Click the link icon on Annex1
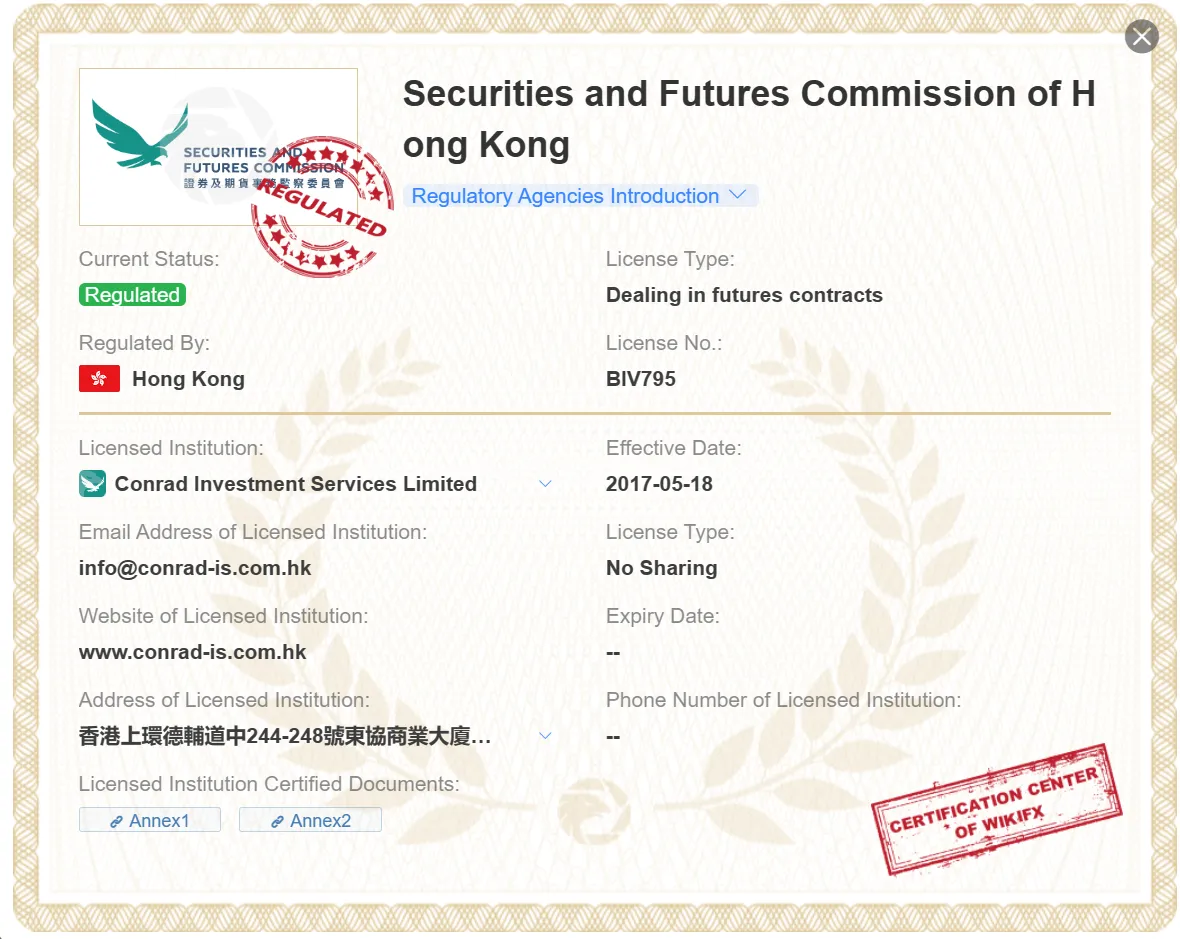The height and width of the screenshot is (939, 1180). pyautogui.click(x=117, y=822)
